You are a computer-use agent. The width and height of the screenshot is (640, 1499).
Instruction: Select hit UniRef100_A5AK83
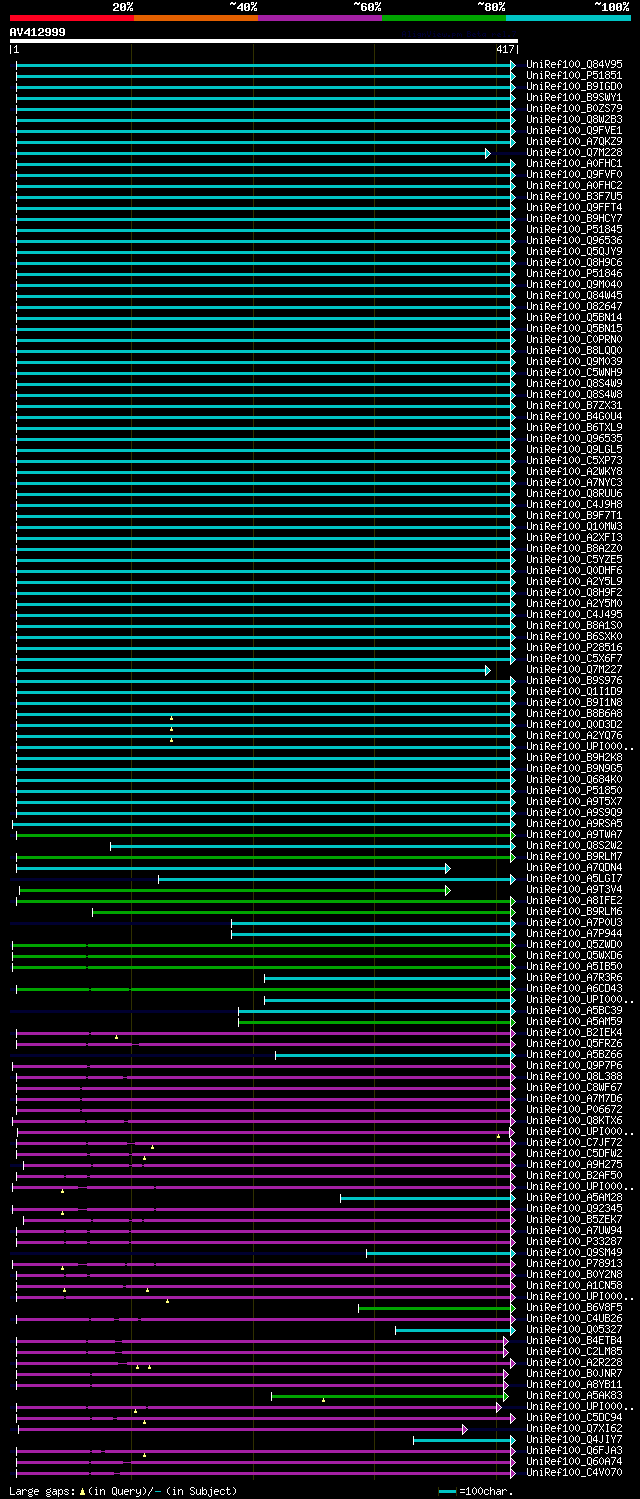pyautogui.click(x=573, y=1395)
